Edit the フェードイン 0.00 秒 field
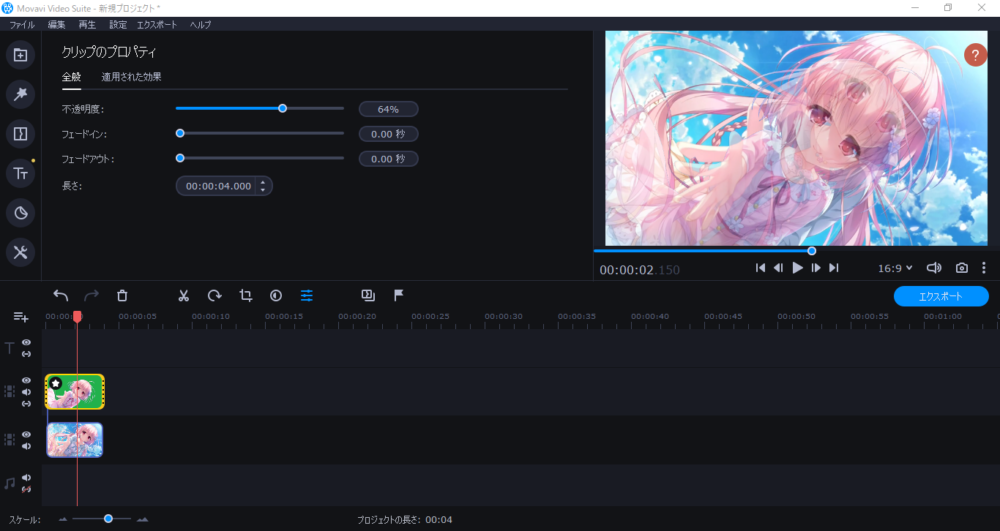 388,134
